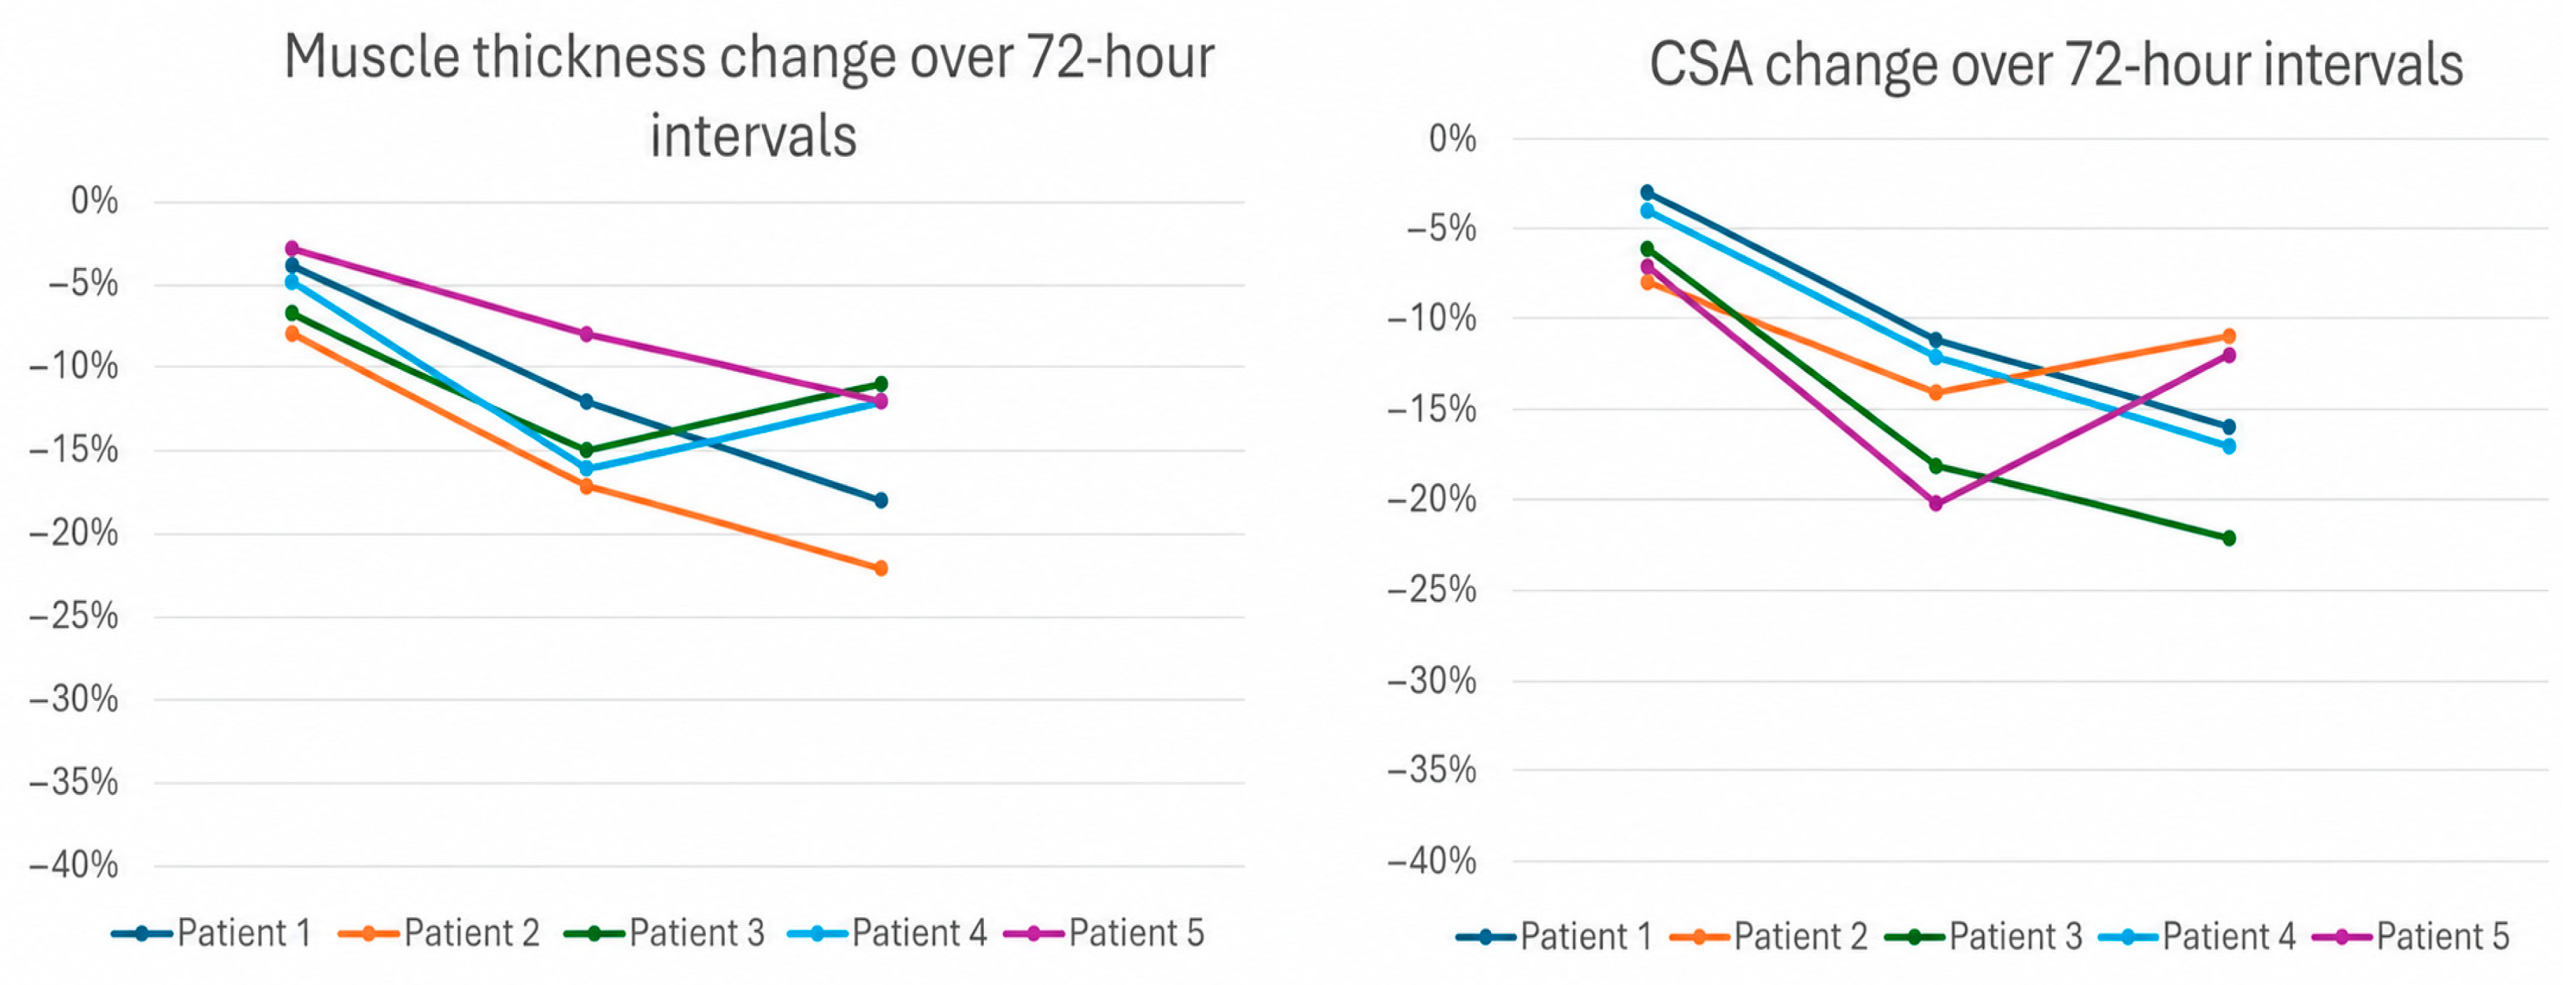This screenshot has height=985, width=2576.
Task: Click Patient 5 legend label in CSA chart
Action: (2443, 937)
